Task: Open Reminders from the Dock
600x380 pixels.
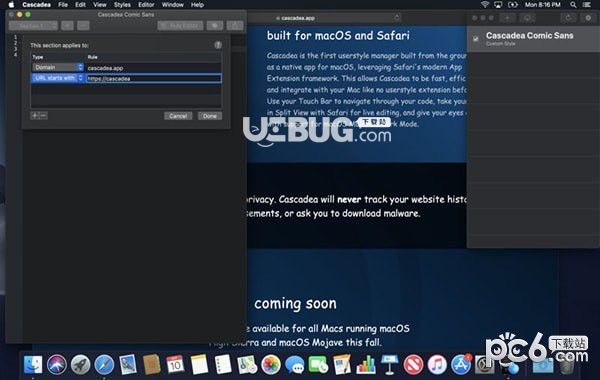Action: tap(223, 364)
